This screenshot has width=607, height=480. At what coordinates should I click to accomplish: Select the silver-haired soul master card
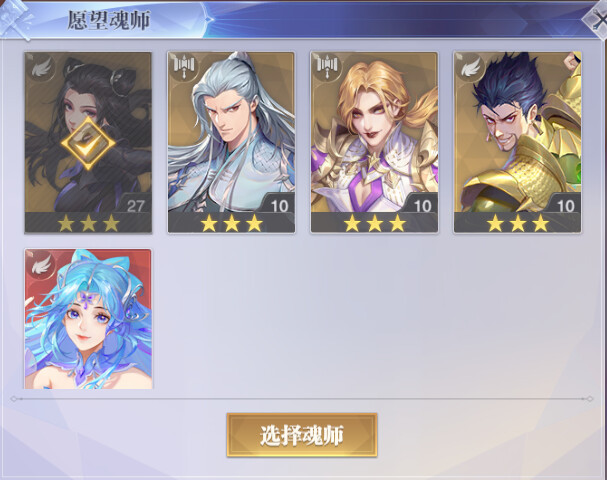(231, 142)
